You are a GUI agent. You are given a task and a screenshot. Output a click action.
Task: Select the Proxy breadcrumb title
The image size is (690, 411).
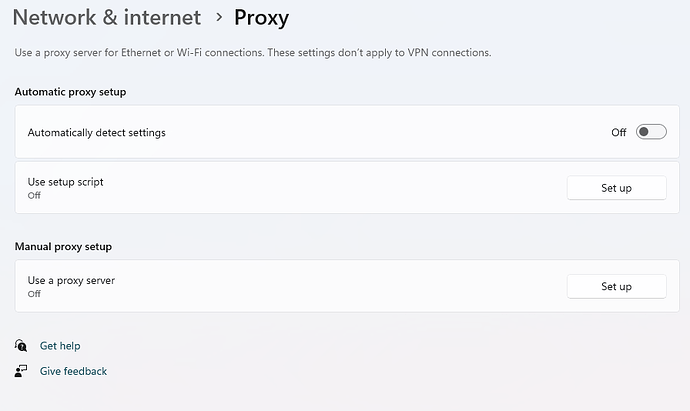261,18
